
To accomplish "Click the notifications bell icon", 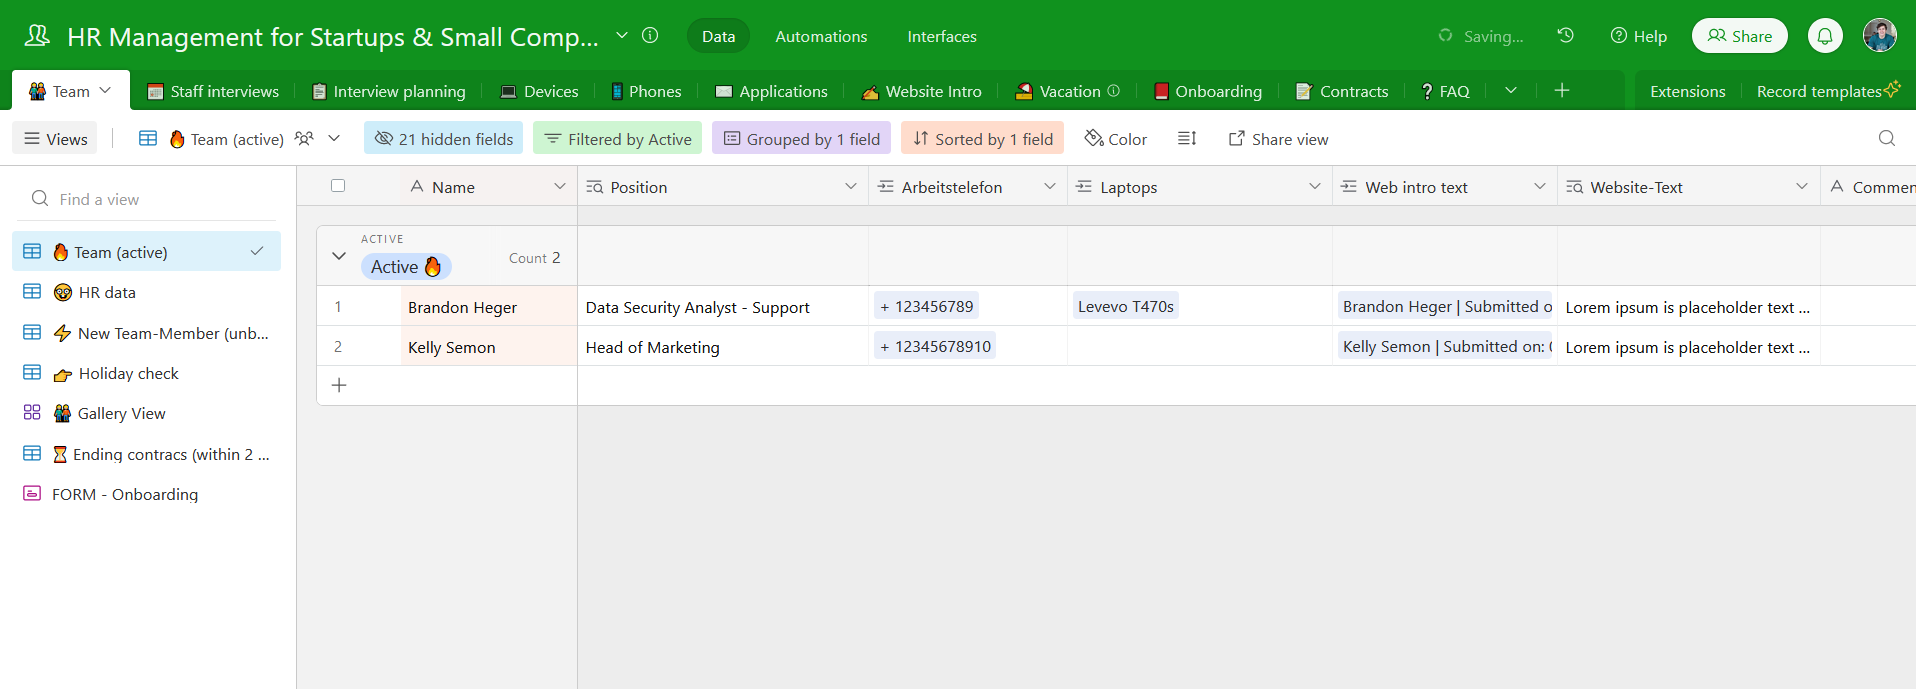I will coord(1825,36).
